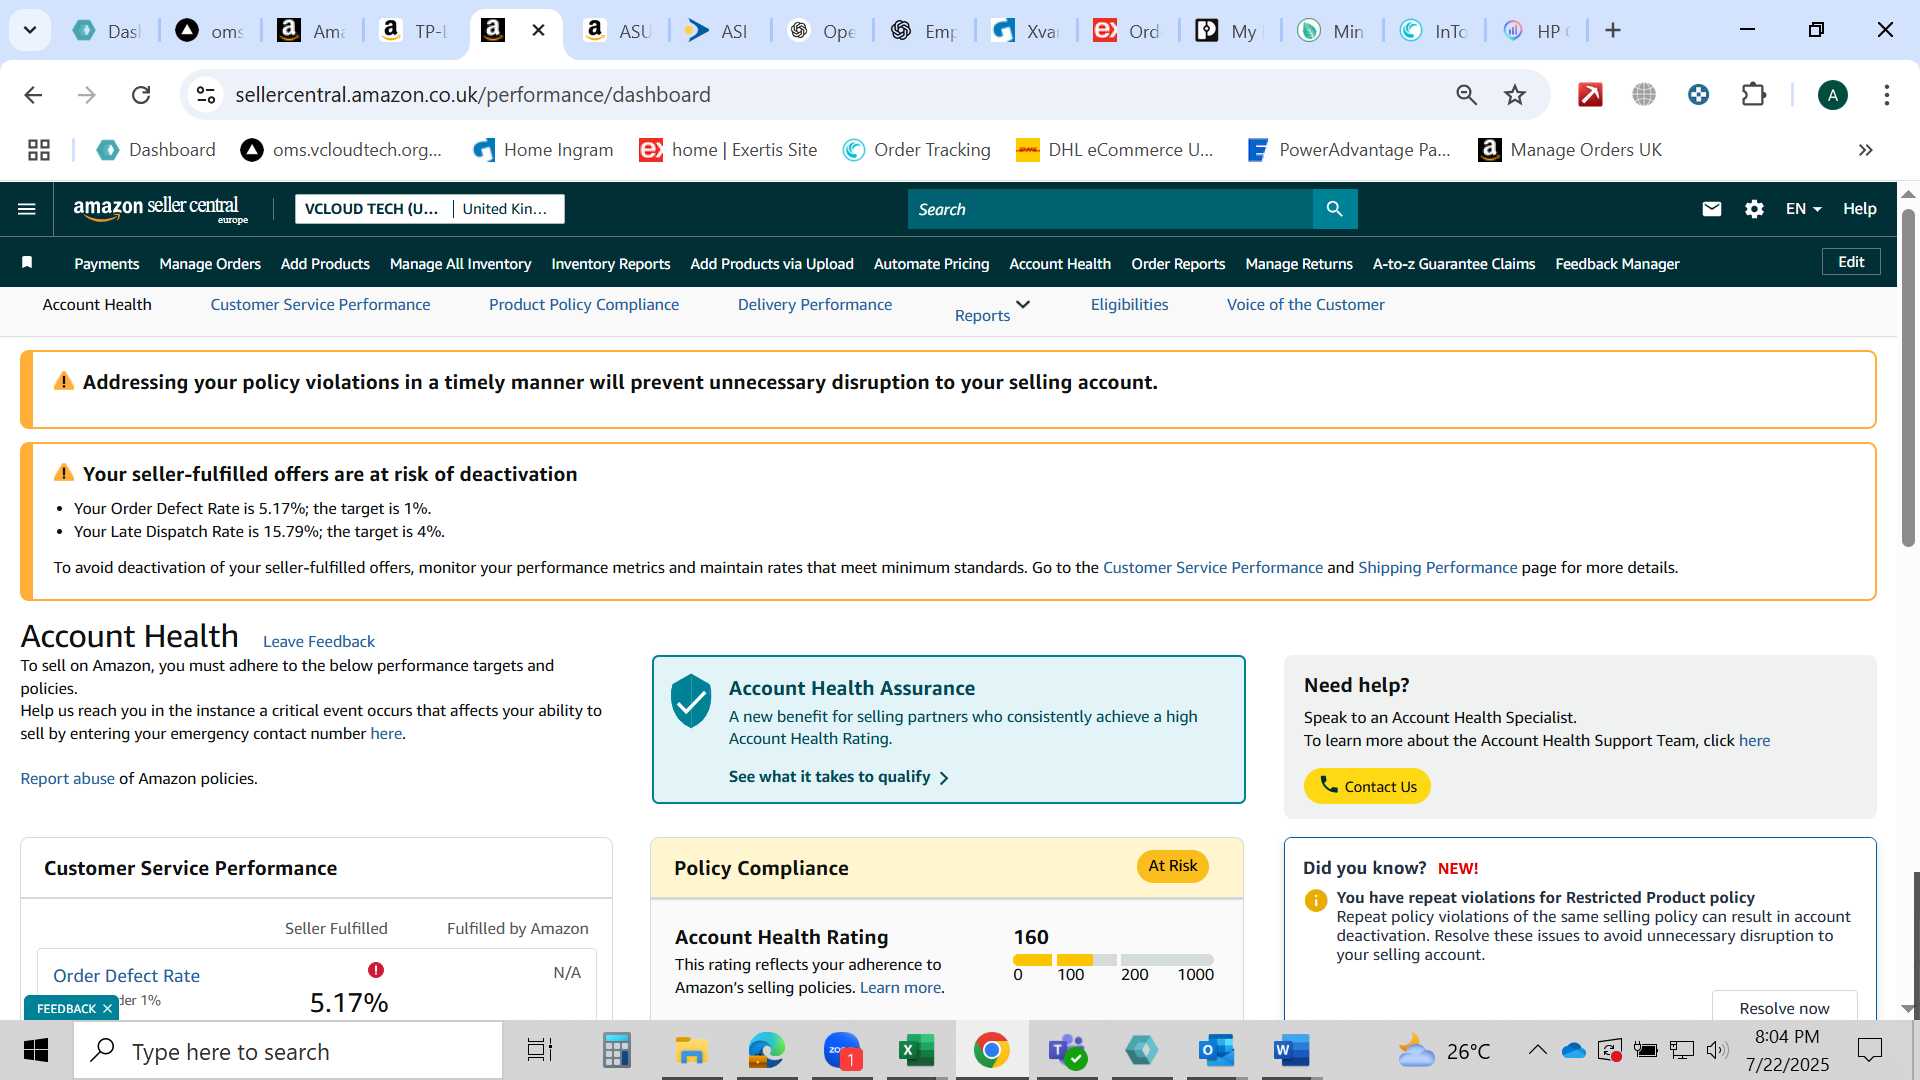Open Excel from the taskbar
Viewport: 1920px width, 1080px height.
click(x=916, y=1051)
